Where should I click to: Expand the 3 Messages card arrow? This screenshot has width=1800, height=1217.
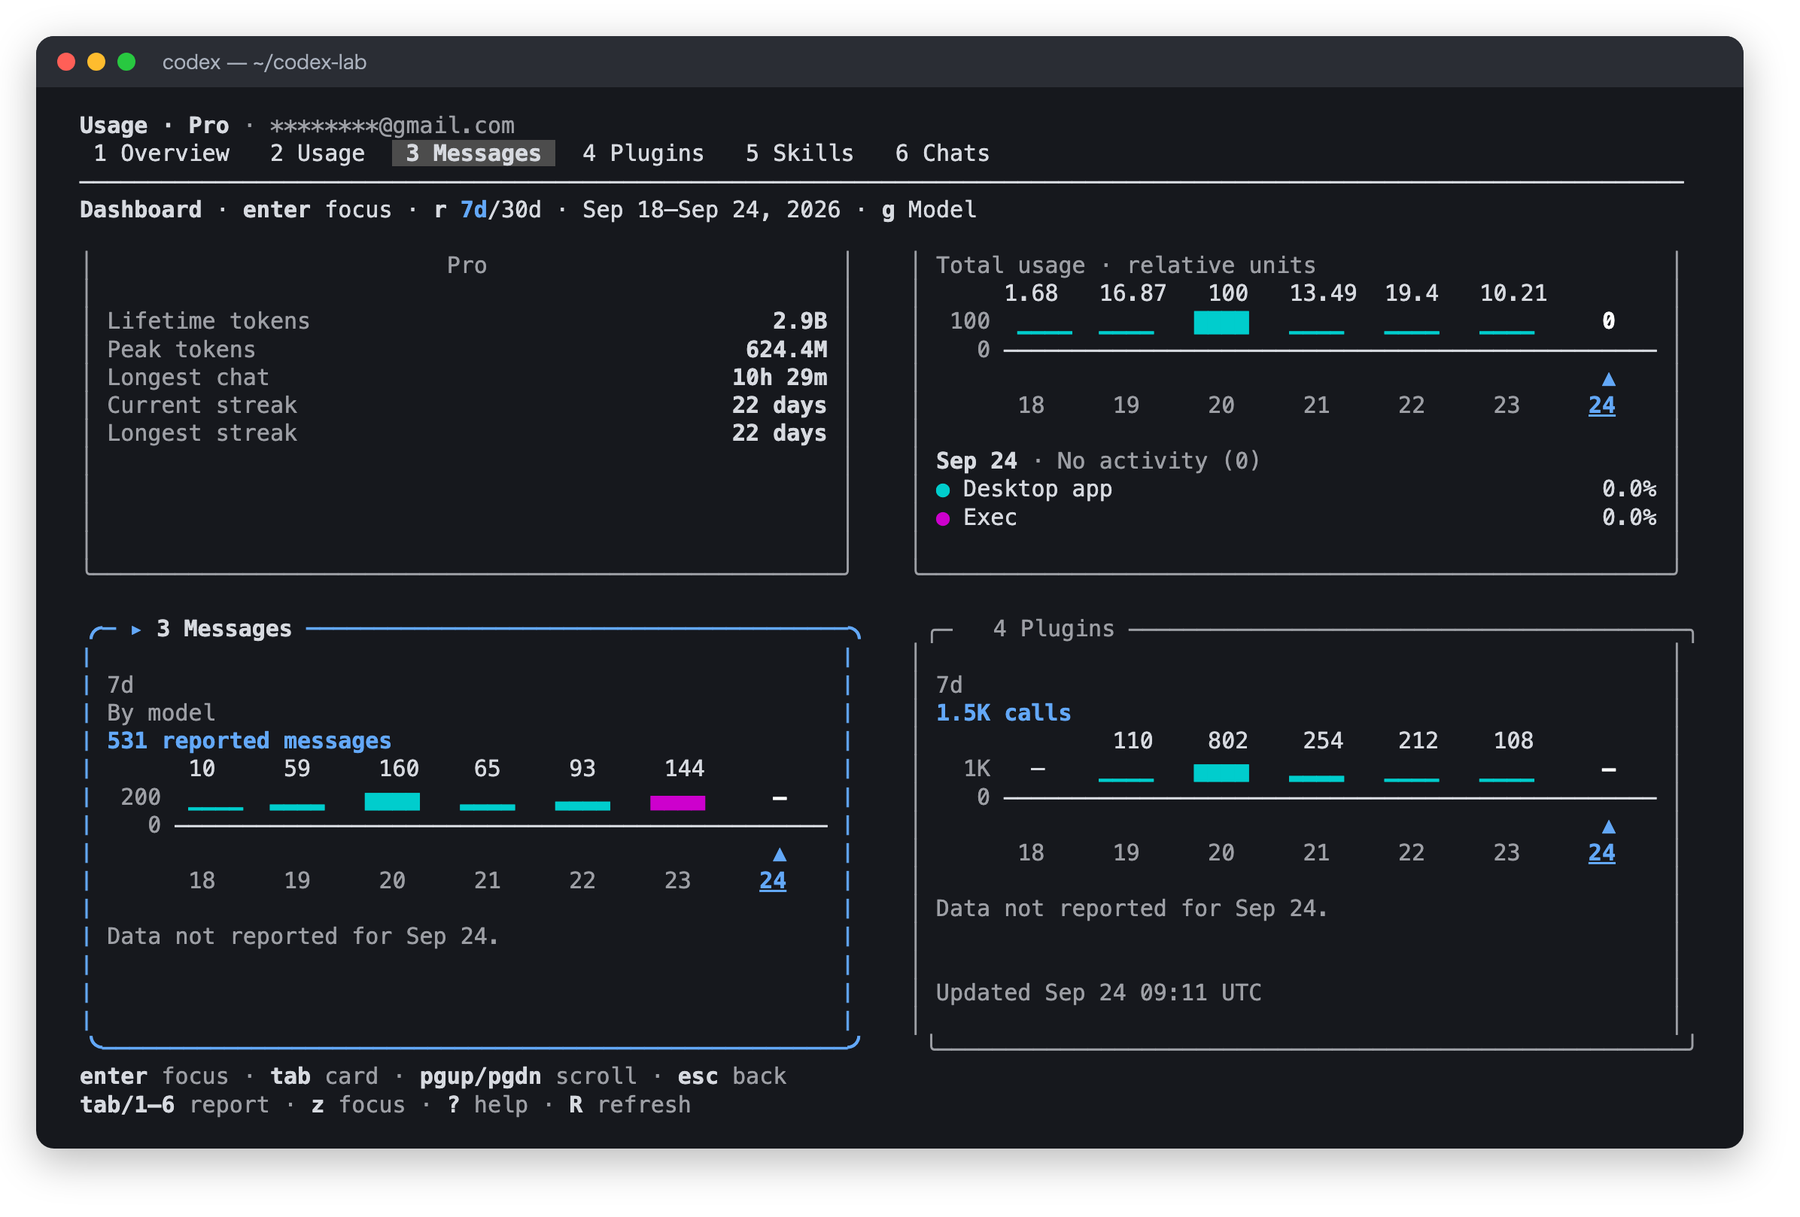click(x=136, y=630)
